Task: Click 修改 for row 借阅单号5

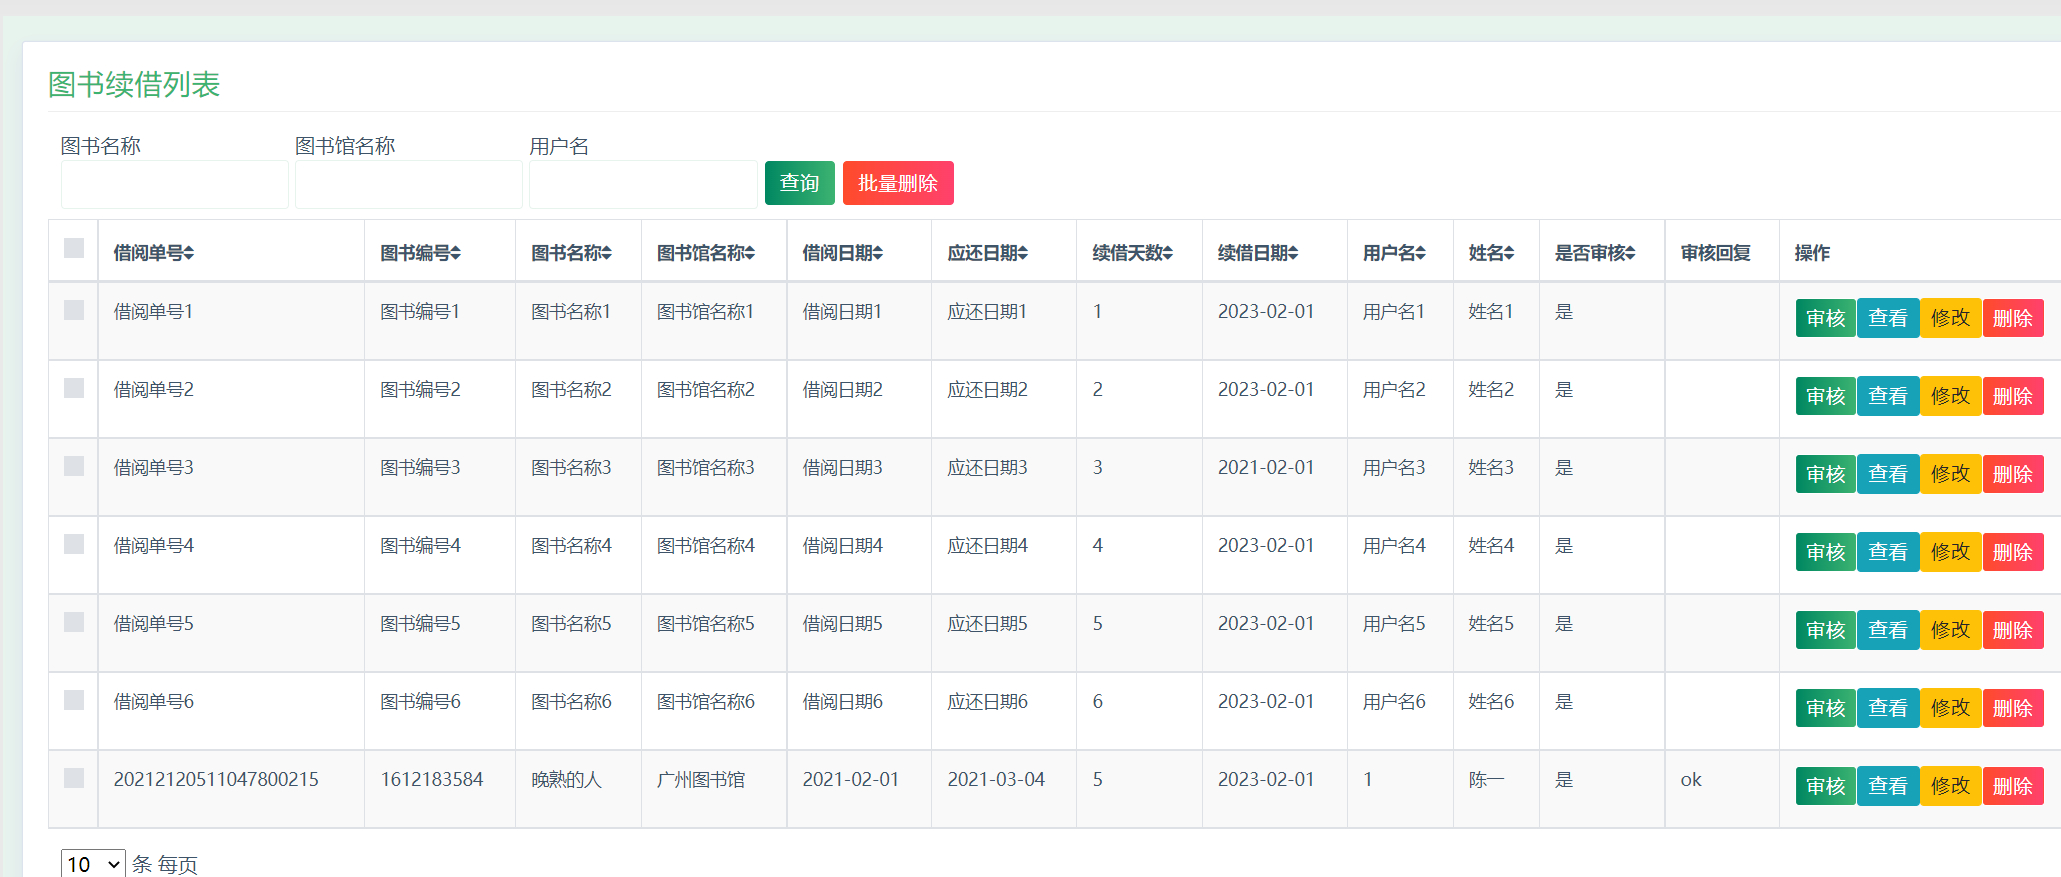Action: (x=1950, y=630)
